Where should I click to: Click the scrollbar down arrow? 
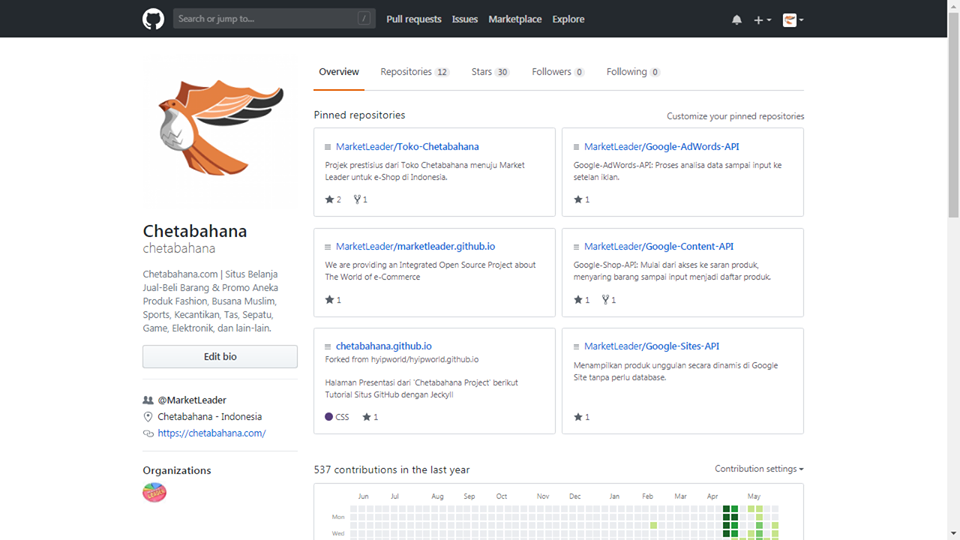pos(953,534)
